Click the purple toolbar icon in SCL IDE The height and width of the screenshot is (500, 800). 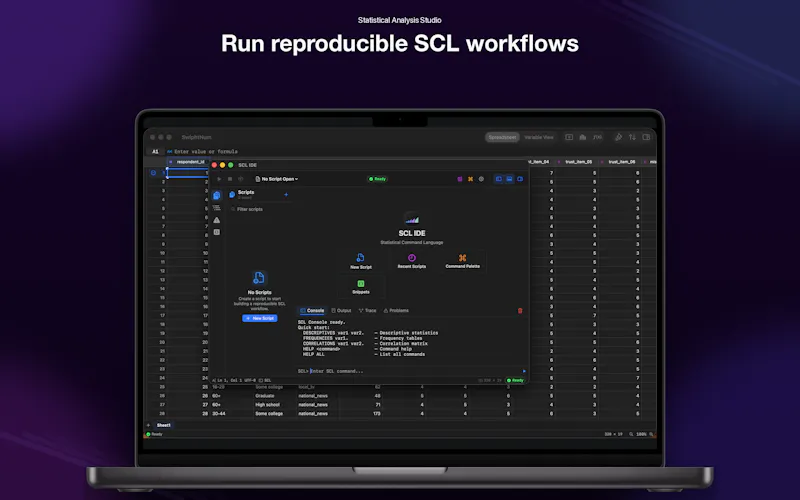[x=460, y=179]
